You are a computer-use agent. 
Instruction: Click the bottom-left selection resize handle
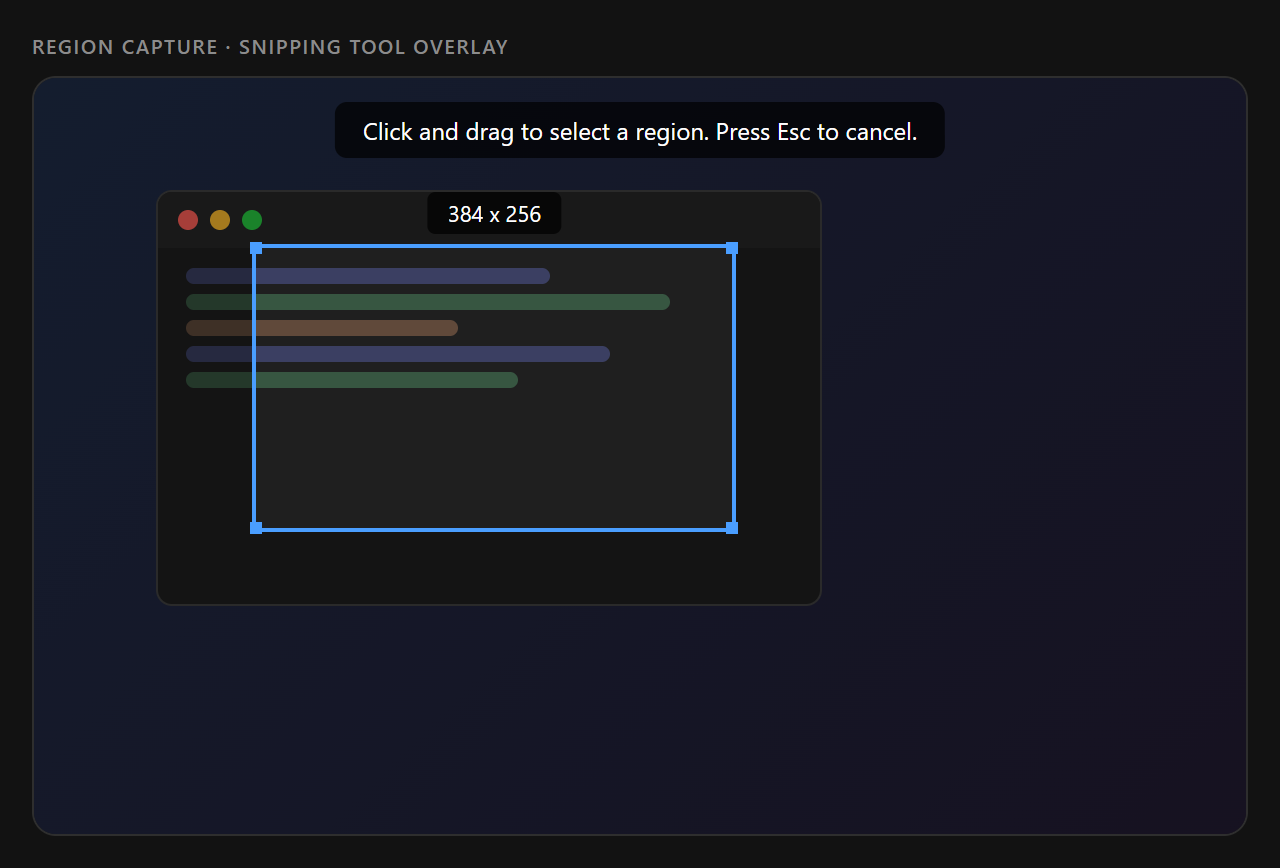tap(256, 528)
